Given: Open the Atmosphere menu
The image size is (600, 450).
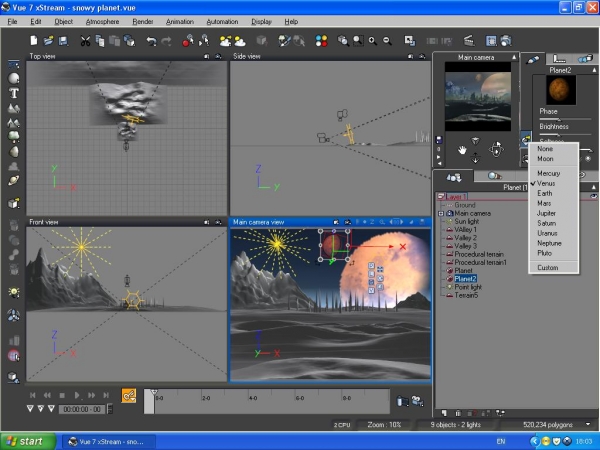Looking at the screenshot, I should (102, 21).
